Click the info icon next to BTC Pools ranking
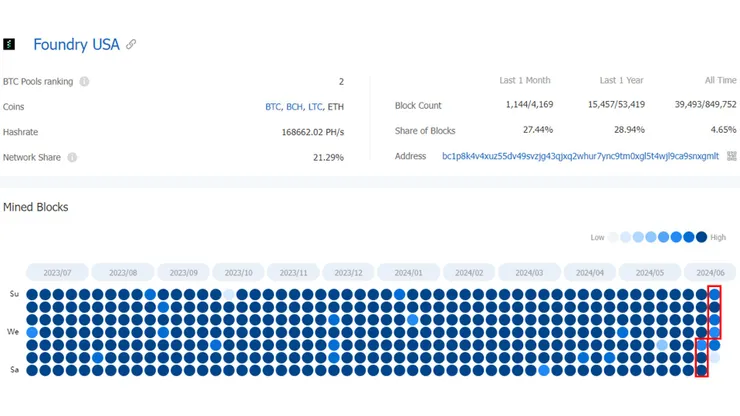The width and height of the screenshot is (740, 416). pyautogui.click(x=84, y=82)
